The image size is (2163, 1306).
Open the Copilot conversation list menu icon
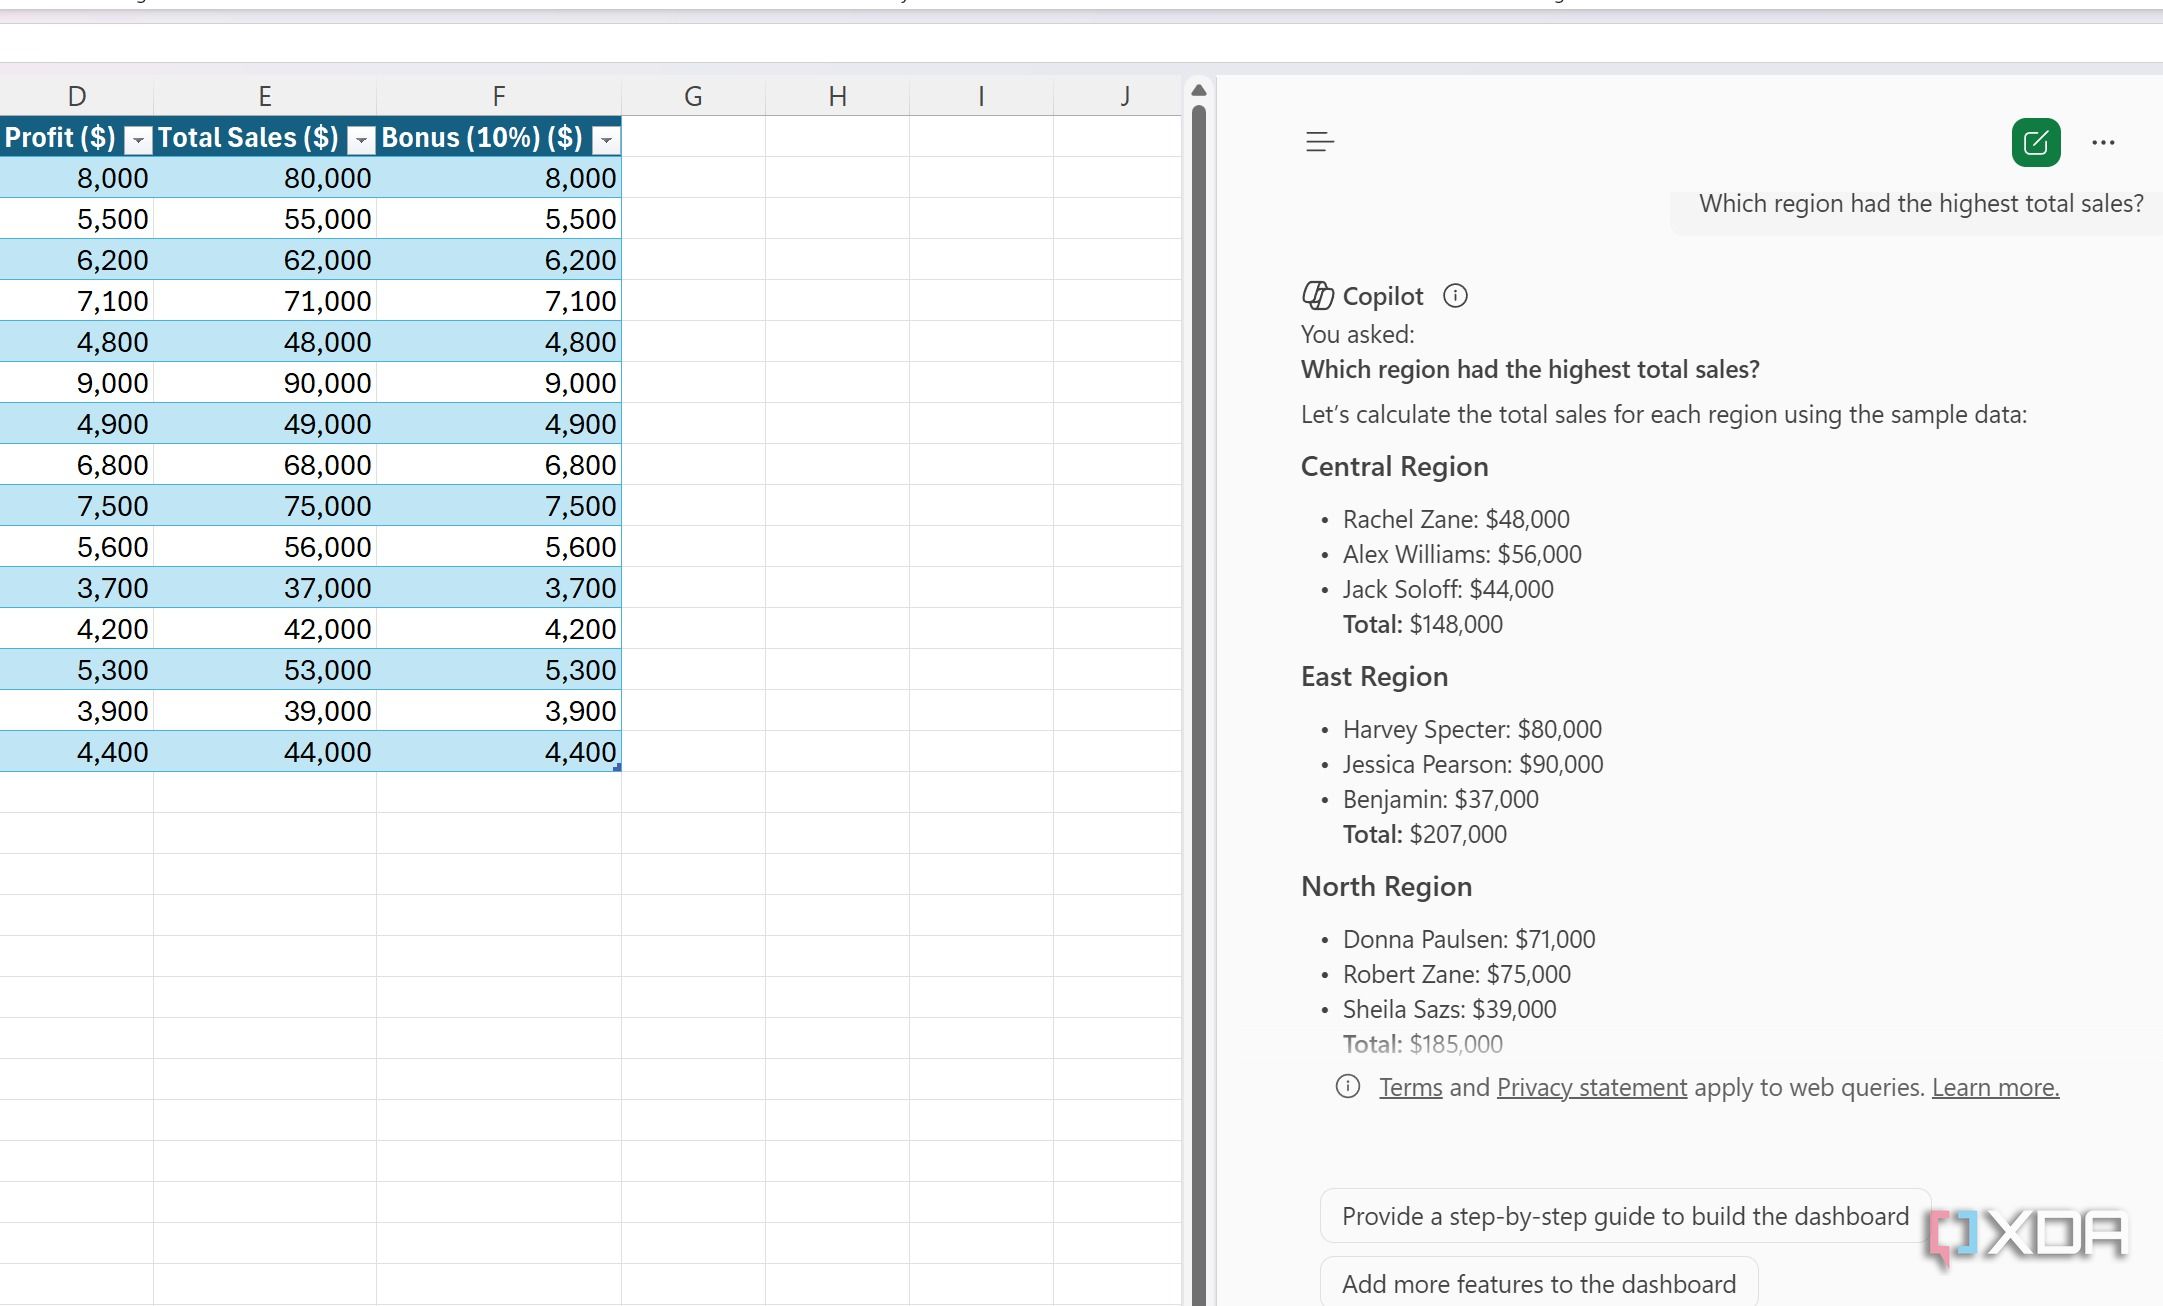coord(1320,142)
